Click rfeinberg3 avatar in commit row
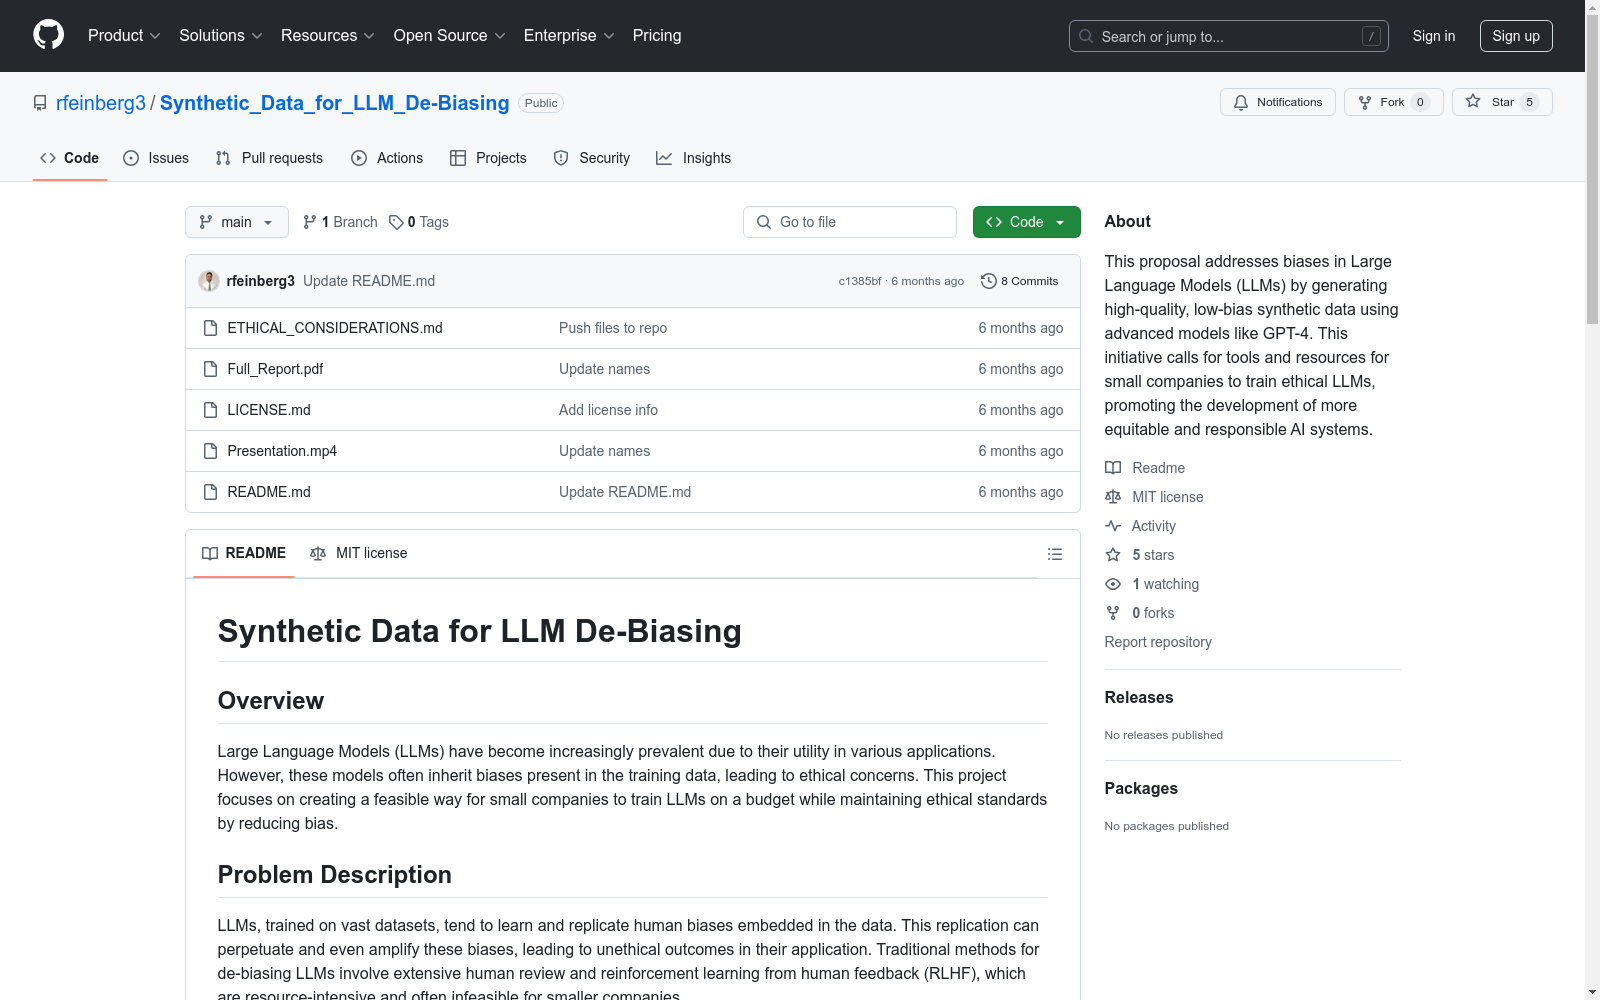Image resolution: width=1600 pixels, height=1000 pixels. tap(209, 281)
